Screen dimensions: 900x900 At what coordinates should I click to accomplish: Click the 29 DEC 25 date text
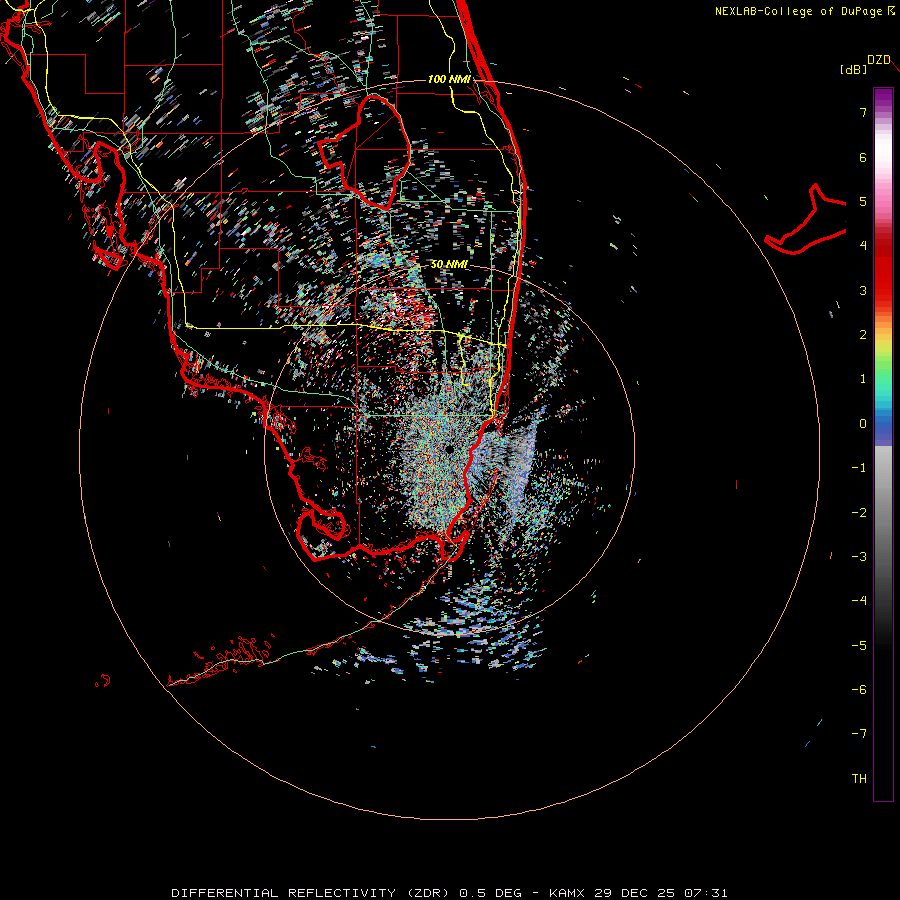634,893
